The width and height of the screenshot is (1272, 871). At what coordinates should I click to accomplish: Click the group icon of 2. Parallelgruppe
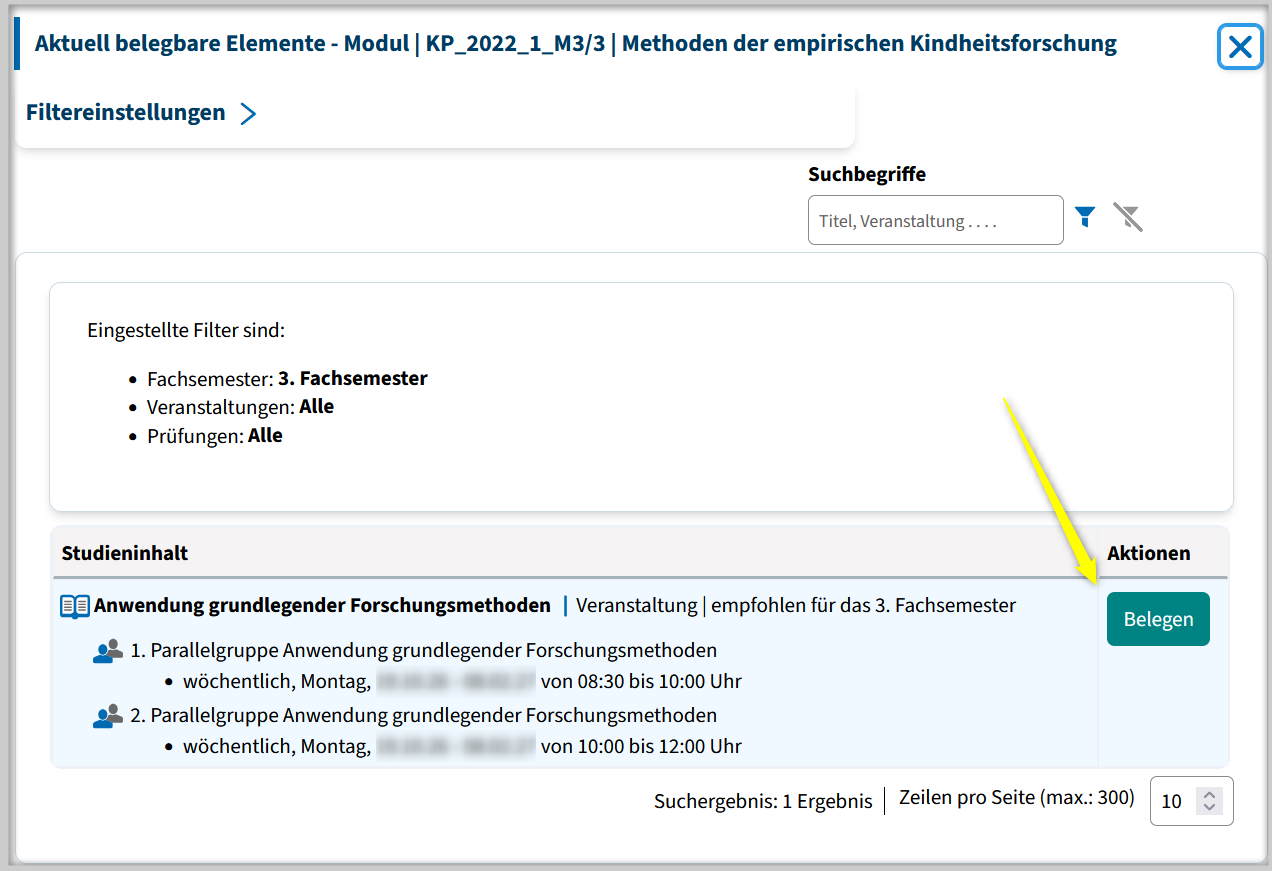[107, 716]
